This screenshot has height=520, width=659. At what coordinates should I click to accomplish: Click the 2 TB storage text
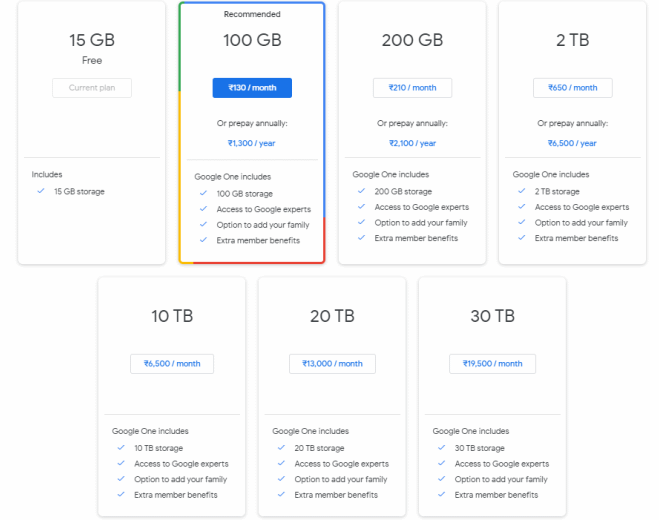(x=557, y=192)
